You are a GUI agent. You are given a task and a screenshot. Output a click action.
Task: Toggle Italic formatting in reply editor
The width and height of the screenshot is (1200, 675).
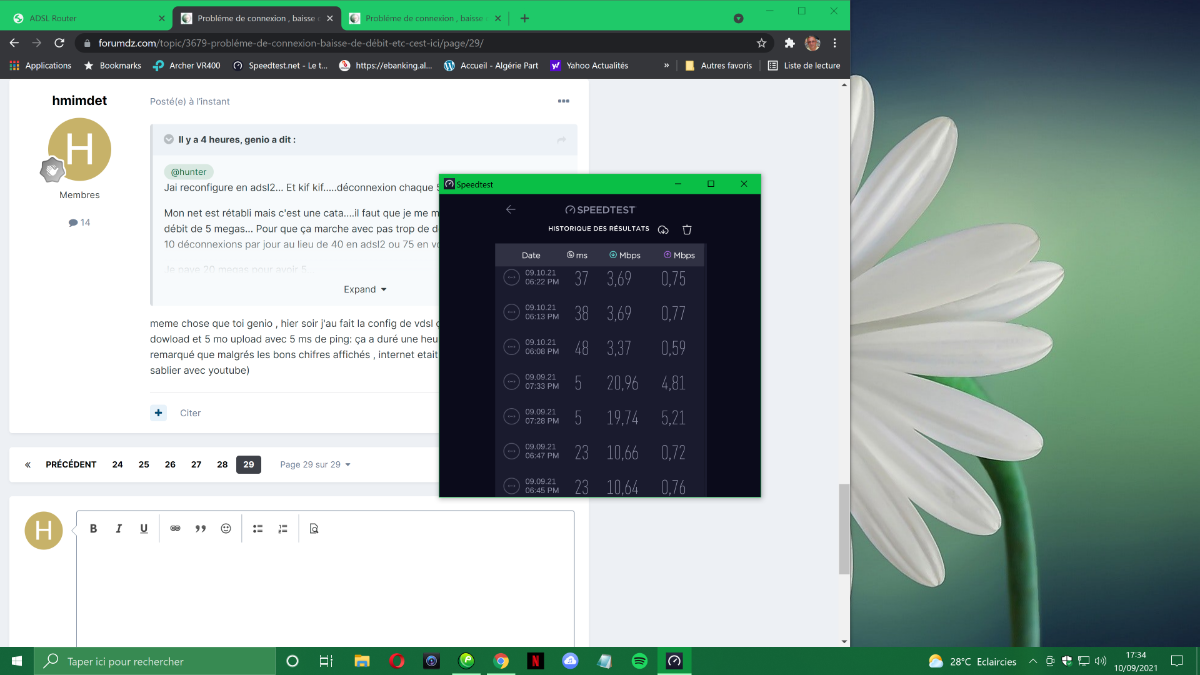coord(118,528)
